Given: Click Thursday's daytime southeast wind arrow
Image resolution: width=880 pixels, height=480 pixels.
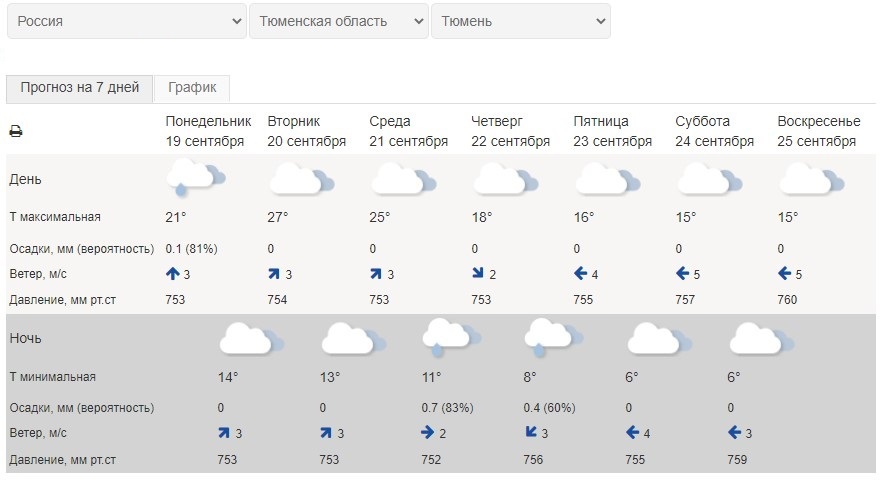Looking at the screenshot, I should coord(478,274).
